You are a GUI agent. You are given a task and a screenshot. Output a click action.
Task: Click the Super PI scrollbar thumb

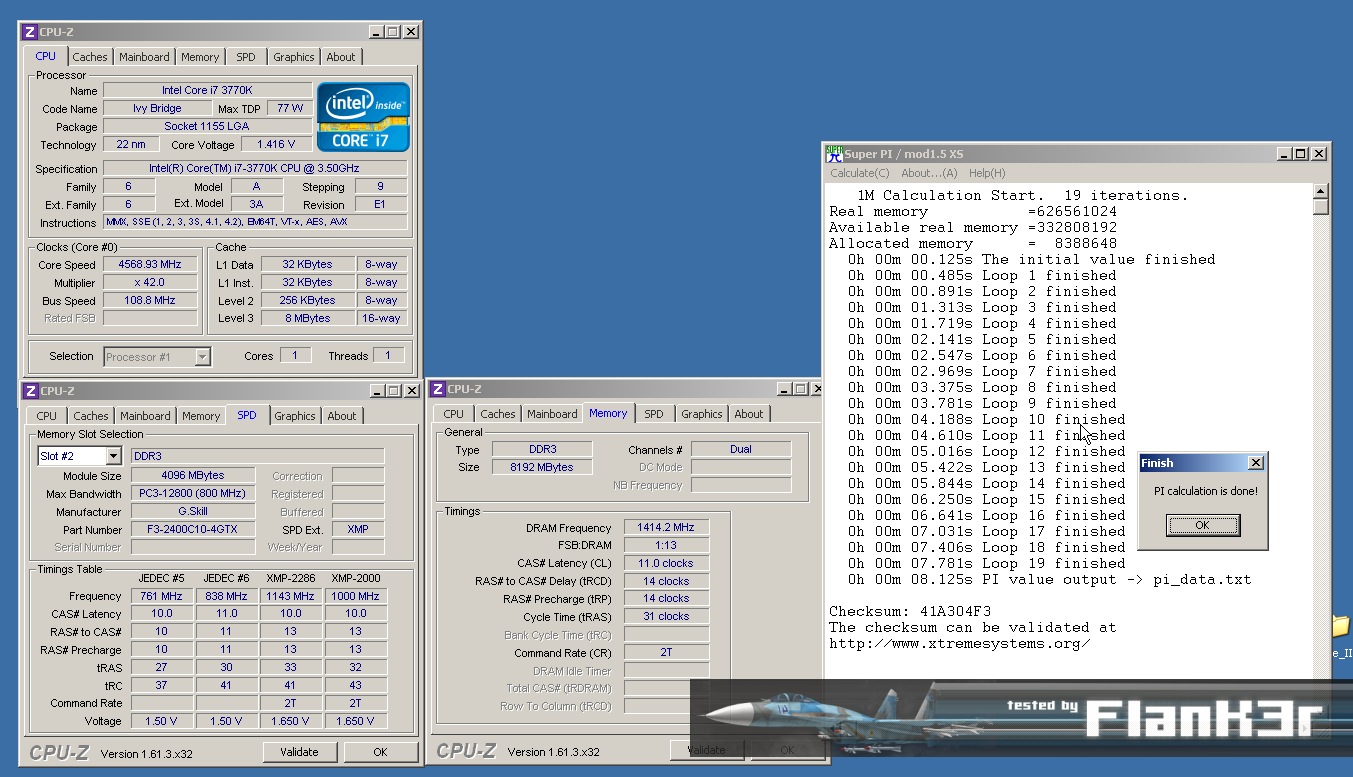(1321, 207)
